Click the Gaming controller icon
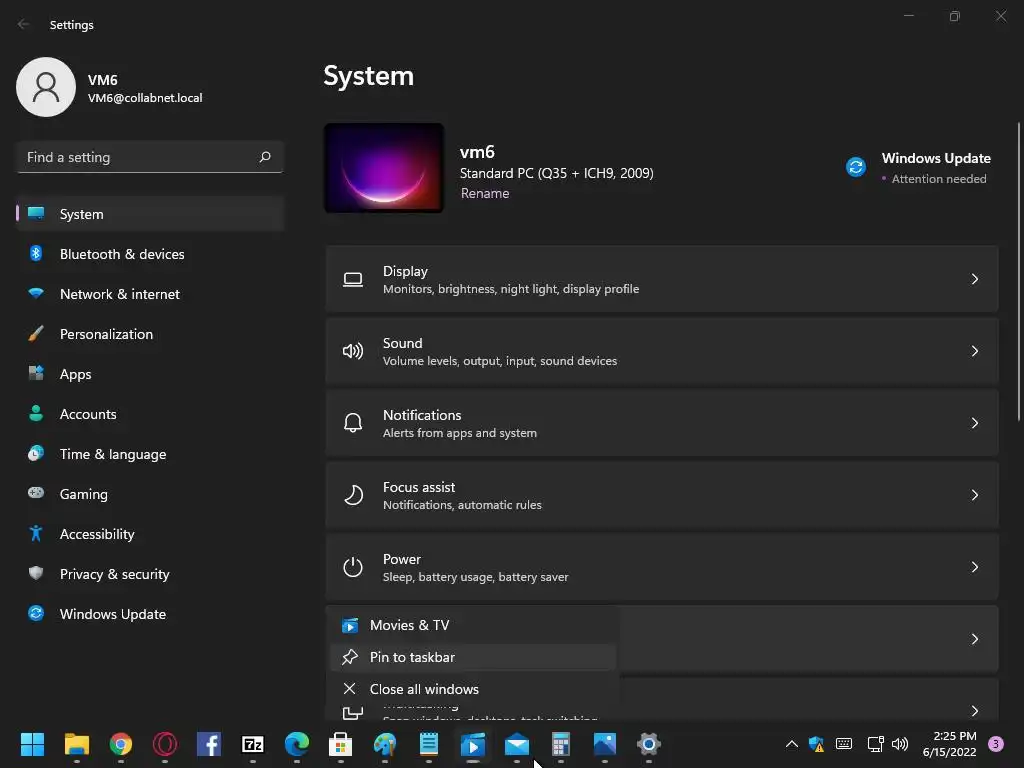 tap(36, 493)
